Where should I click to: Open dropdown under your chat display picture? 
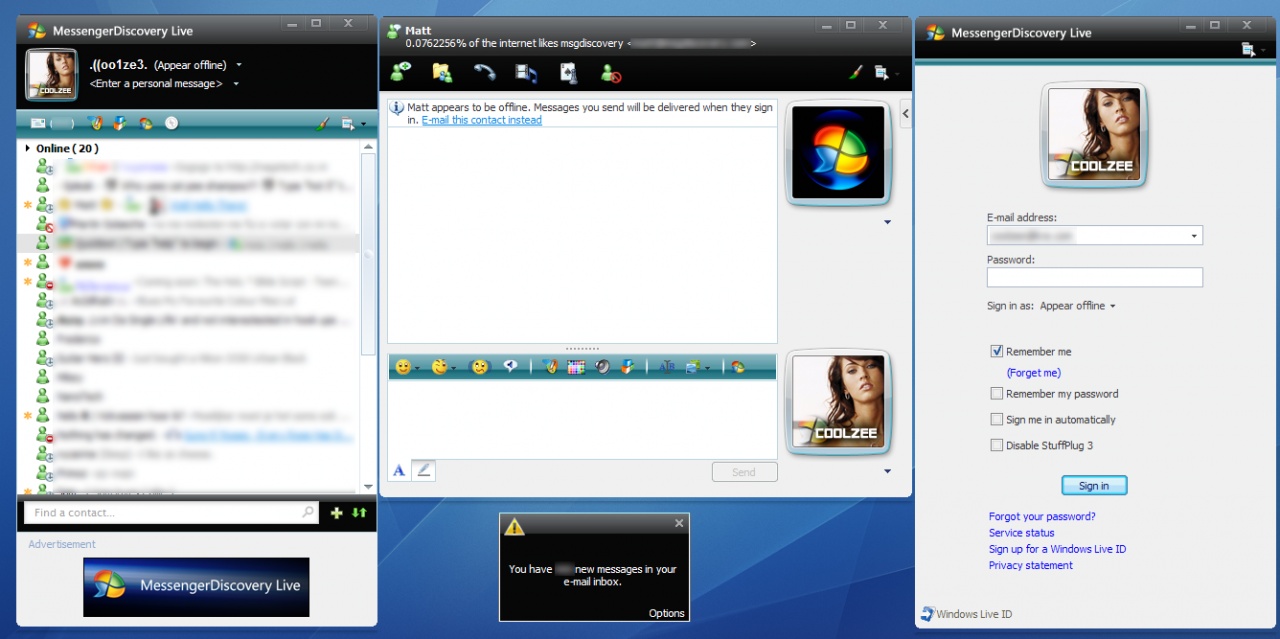(887, 471)
